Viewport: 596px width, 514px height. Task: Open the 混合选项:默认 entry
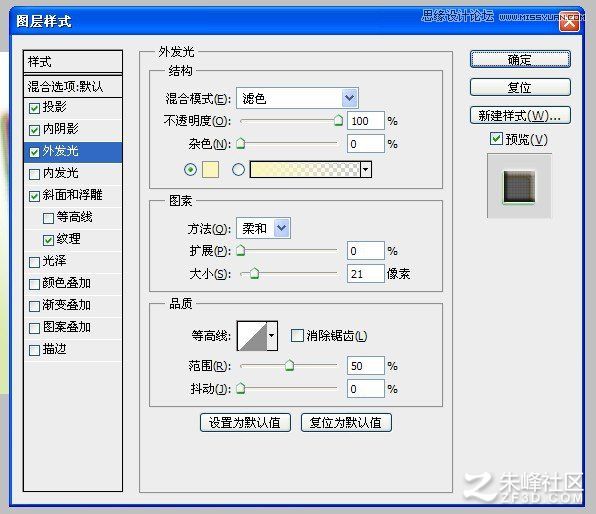pos(73,87)
